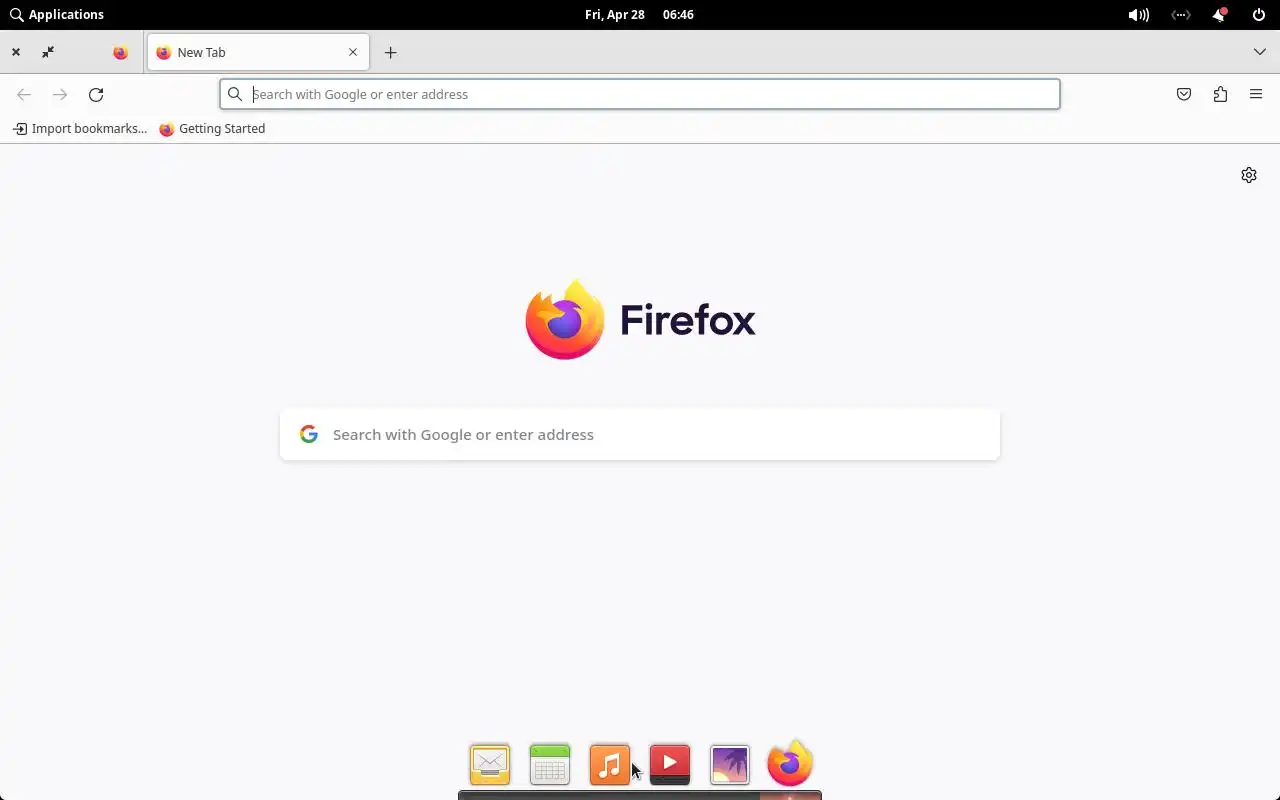Open the network indicator in the top panel
The image size is (1280, 800).
pos(1181,15)
